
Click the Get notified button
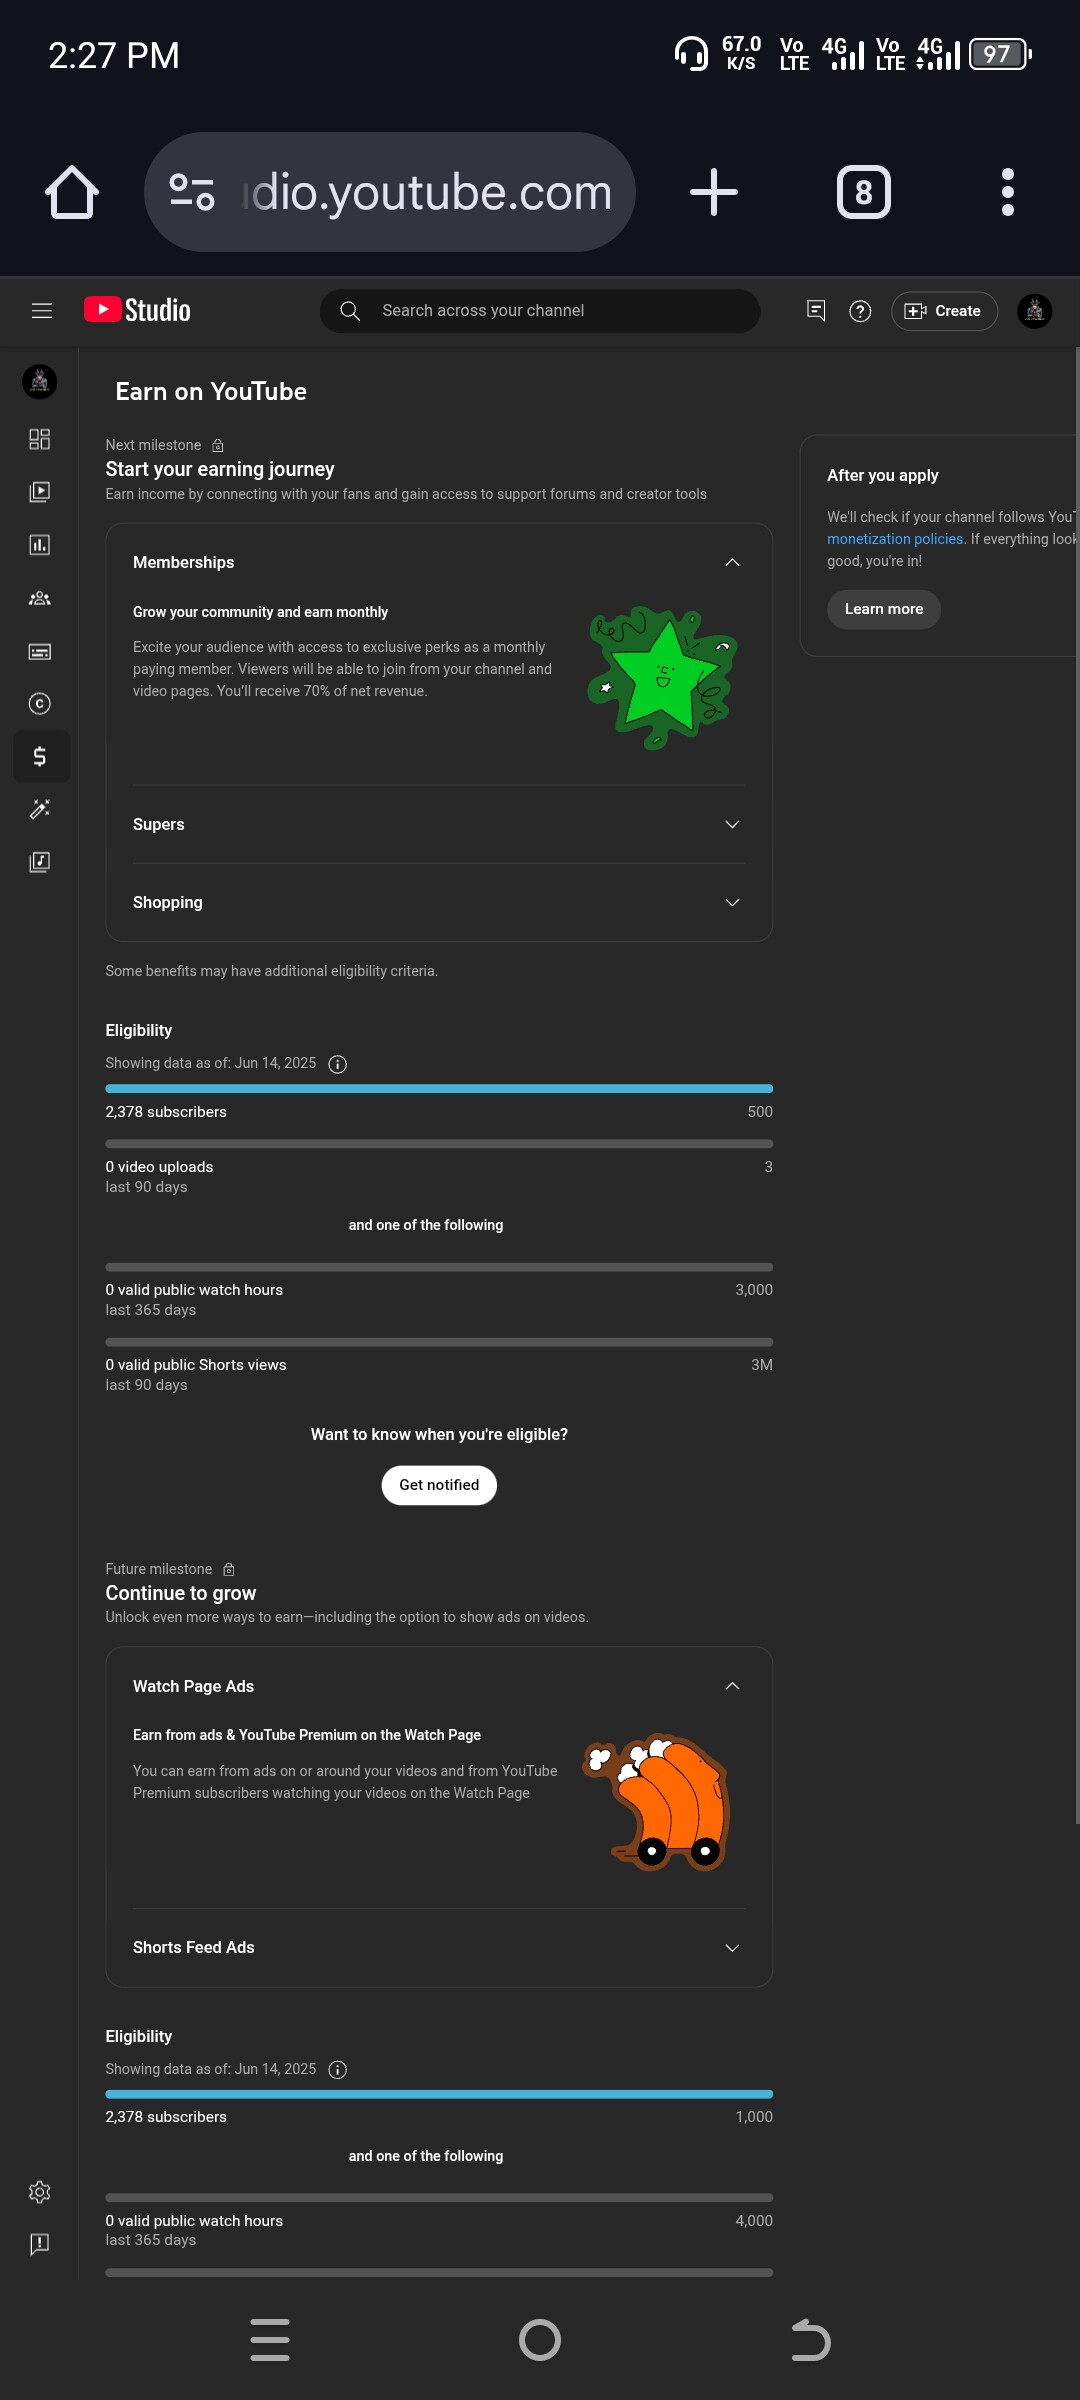(x=439, y=1485)
